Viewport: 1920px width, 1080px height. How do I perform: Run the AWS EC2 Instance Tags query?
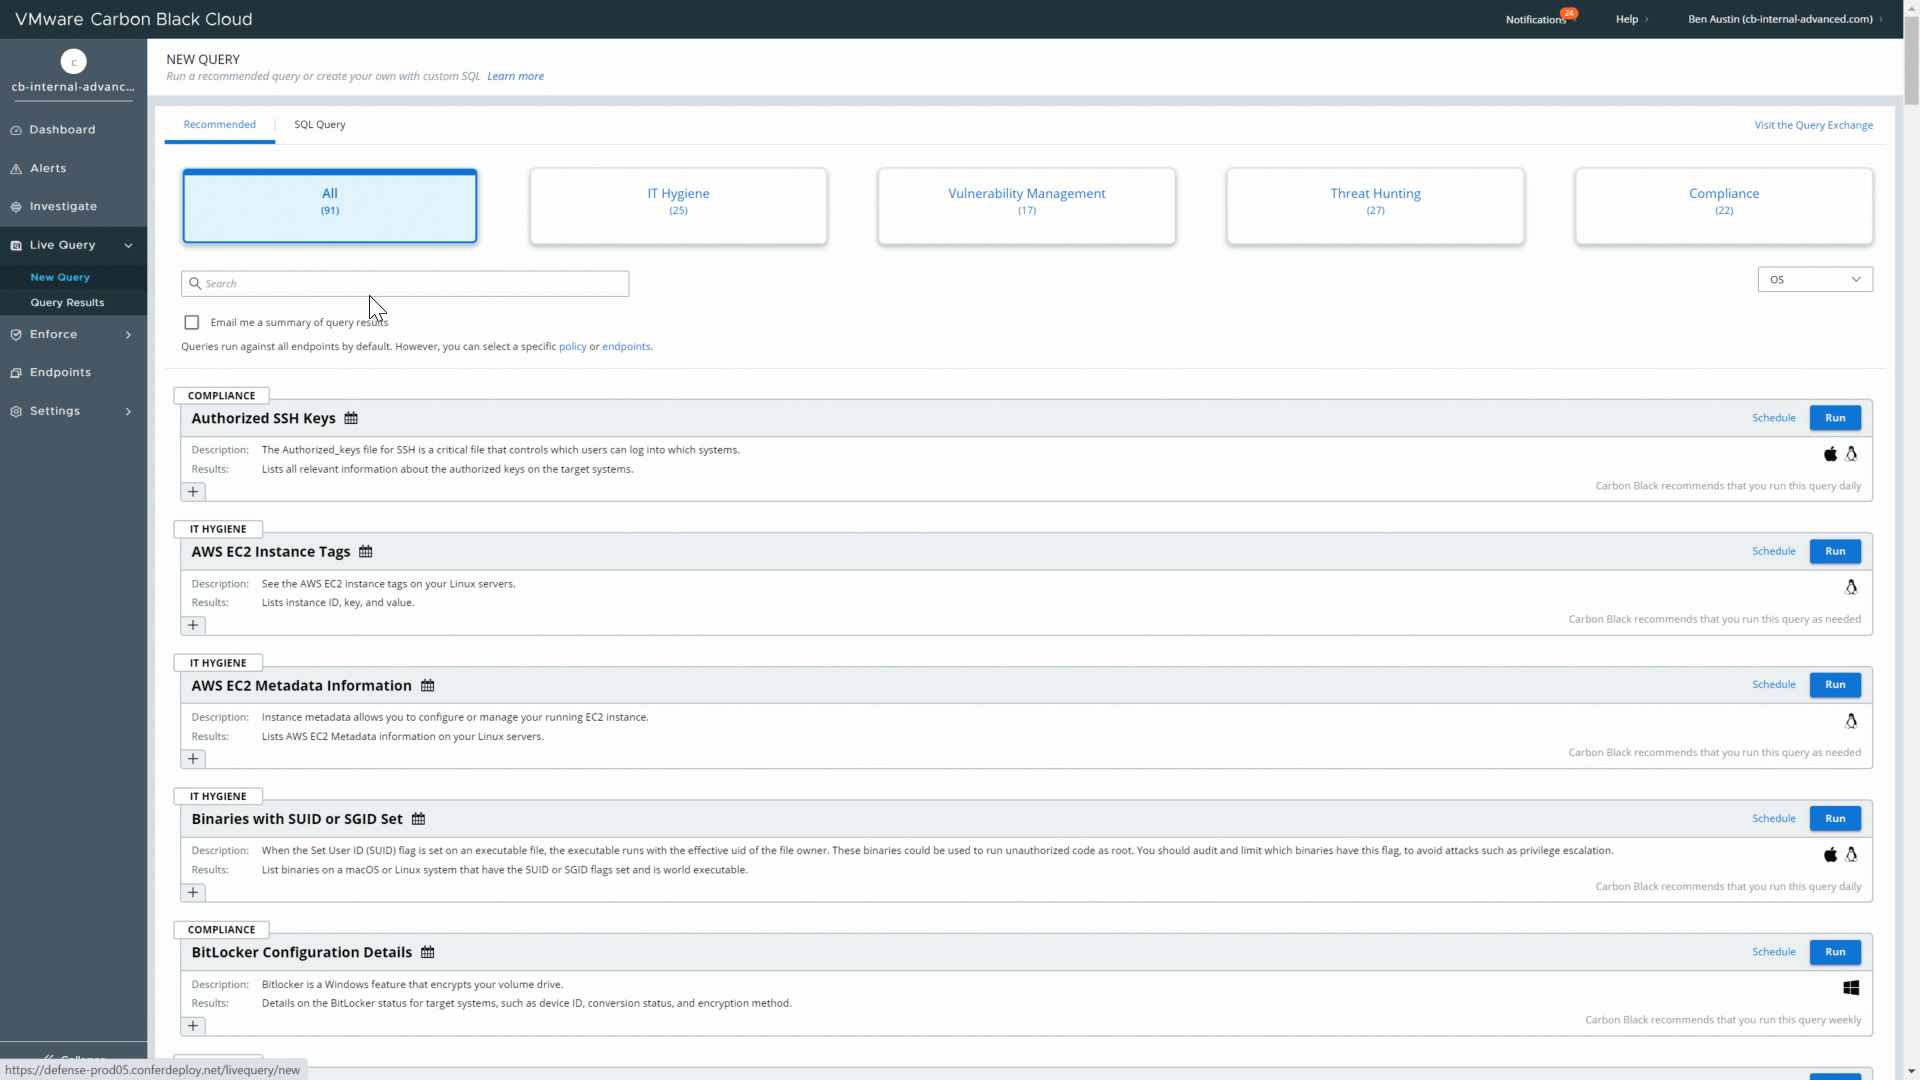point(1835,552)
